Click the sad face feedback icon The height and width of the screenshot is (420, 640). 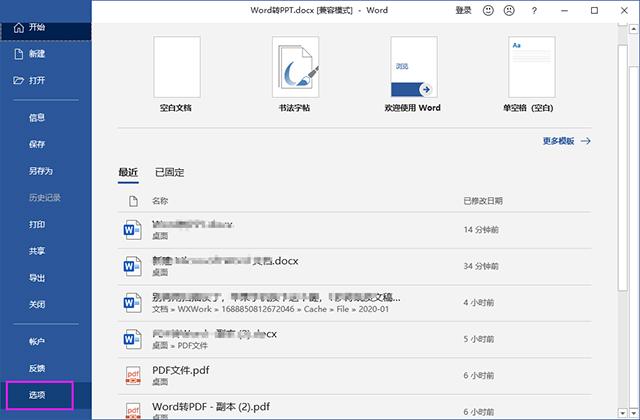click(509, 11)
